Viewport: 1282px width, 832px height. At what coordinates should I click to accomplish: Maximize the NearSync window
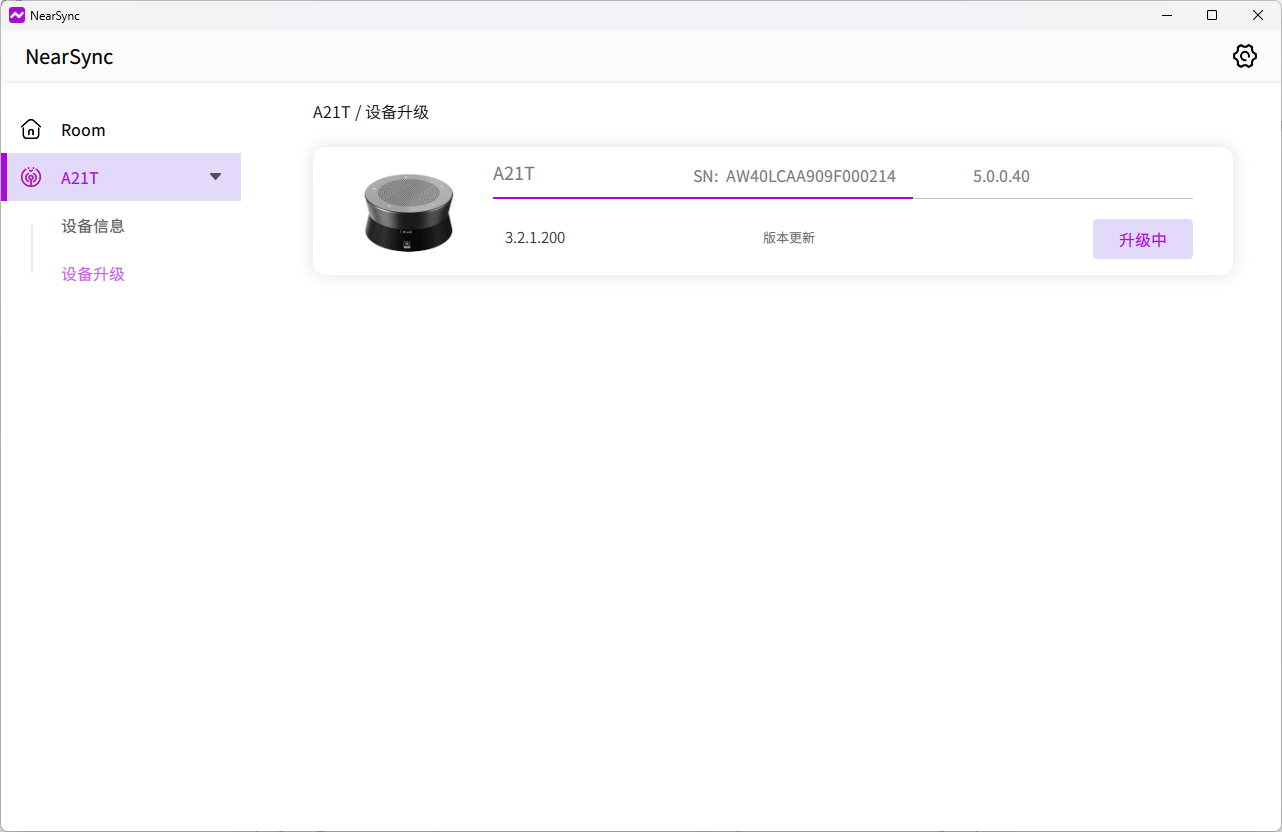point(1212,15)
